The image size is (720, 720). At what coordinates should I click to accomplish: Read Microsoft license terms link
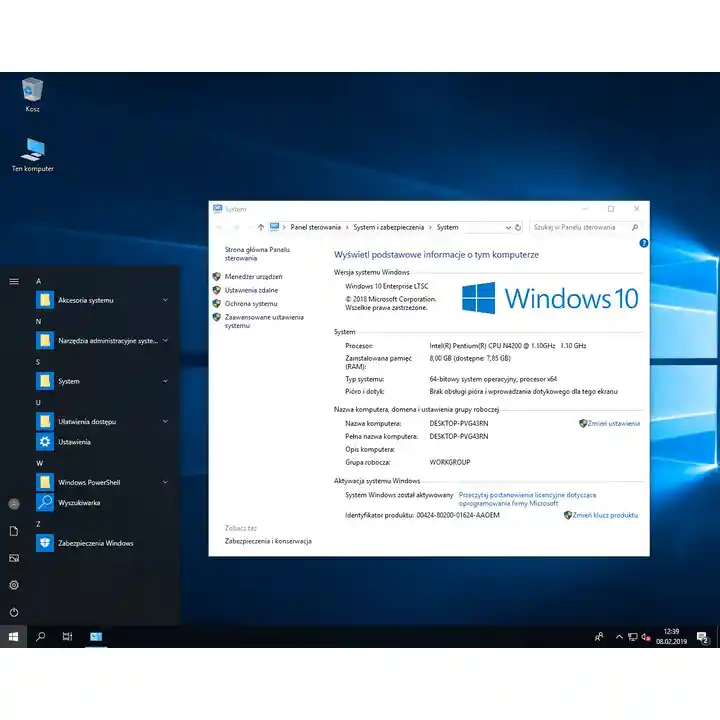point(527,499)
